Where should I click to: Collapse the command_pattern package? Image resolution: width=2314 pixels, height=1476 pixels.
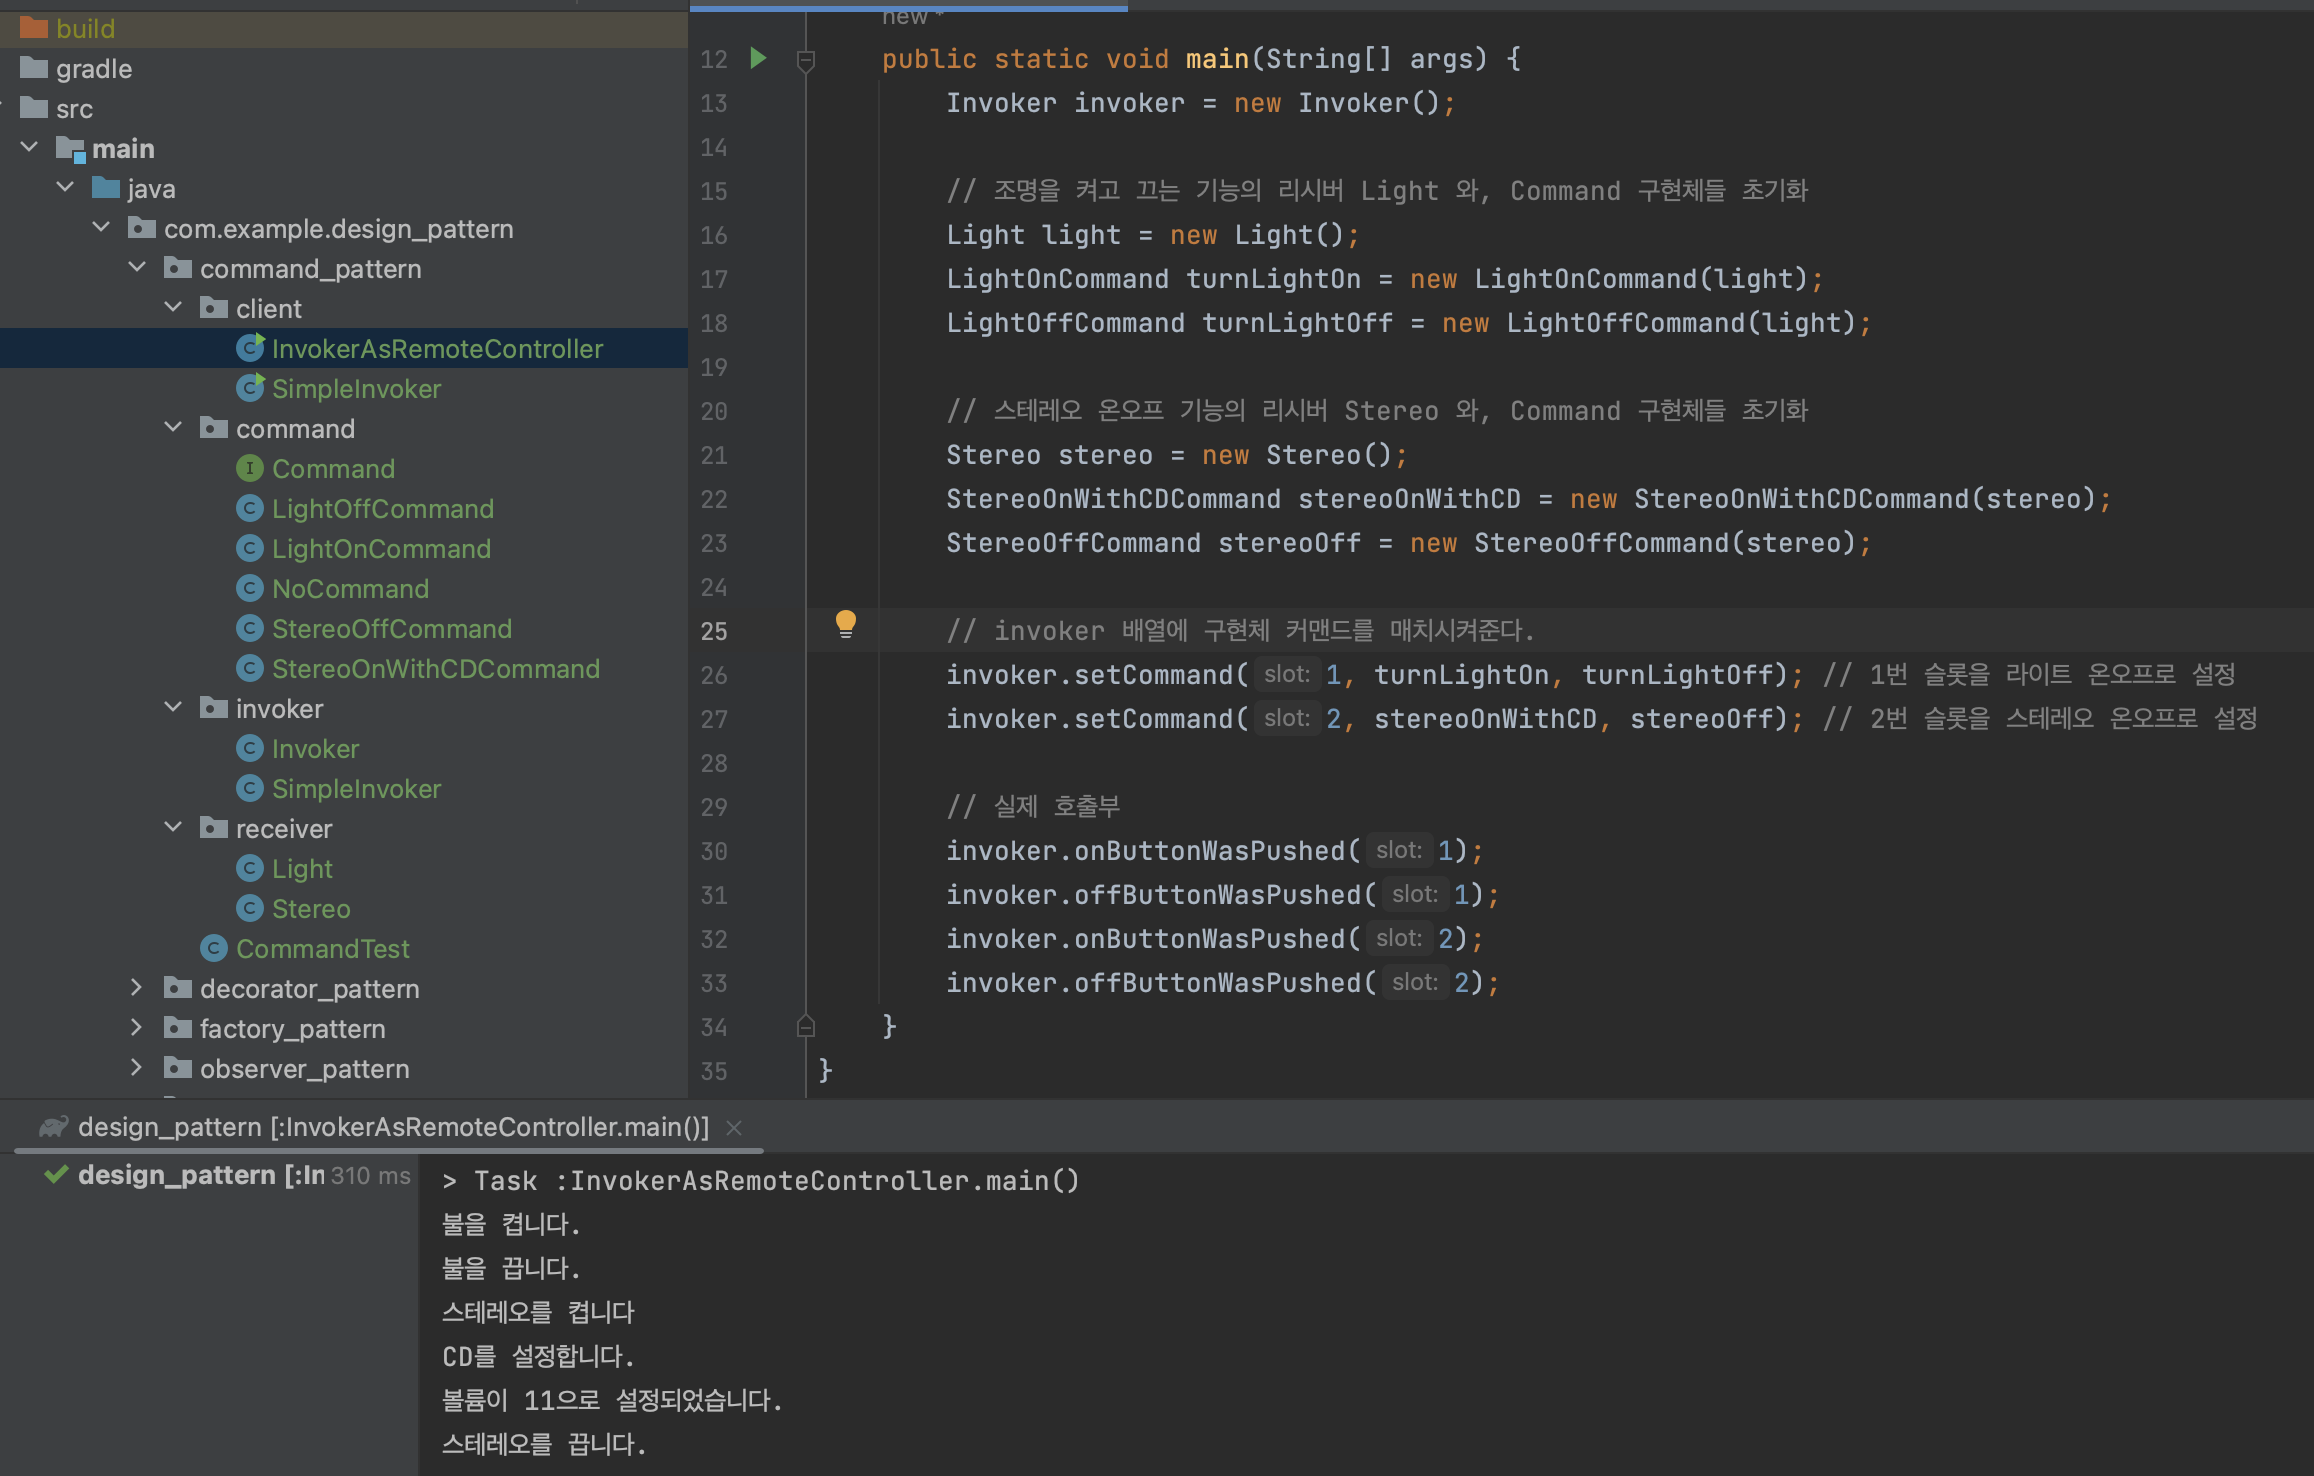pyautogui.click(x=138, y=268)
